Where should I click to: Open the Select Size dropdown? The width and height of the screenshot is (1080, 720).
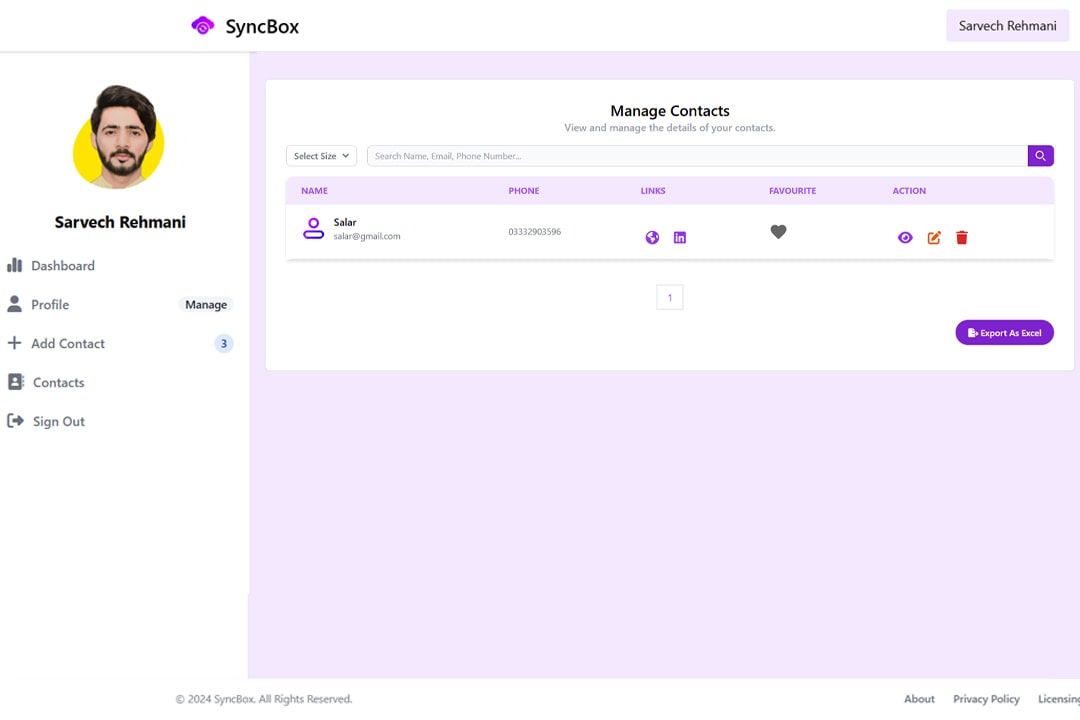321,156
